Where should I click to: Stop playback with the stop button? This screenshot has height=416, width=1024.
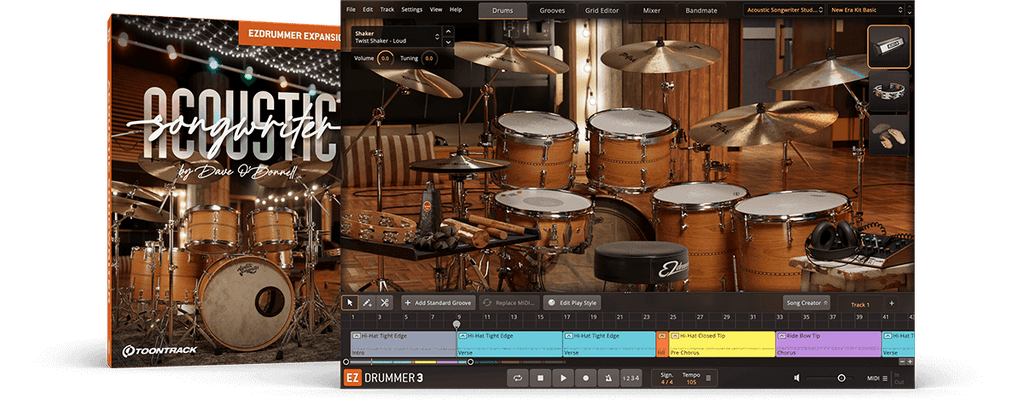[x=540, y=377]
